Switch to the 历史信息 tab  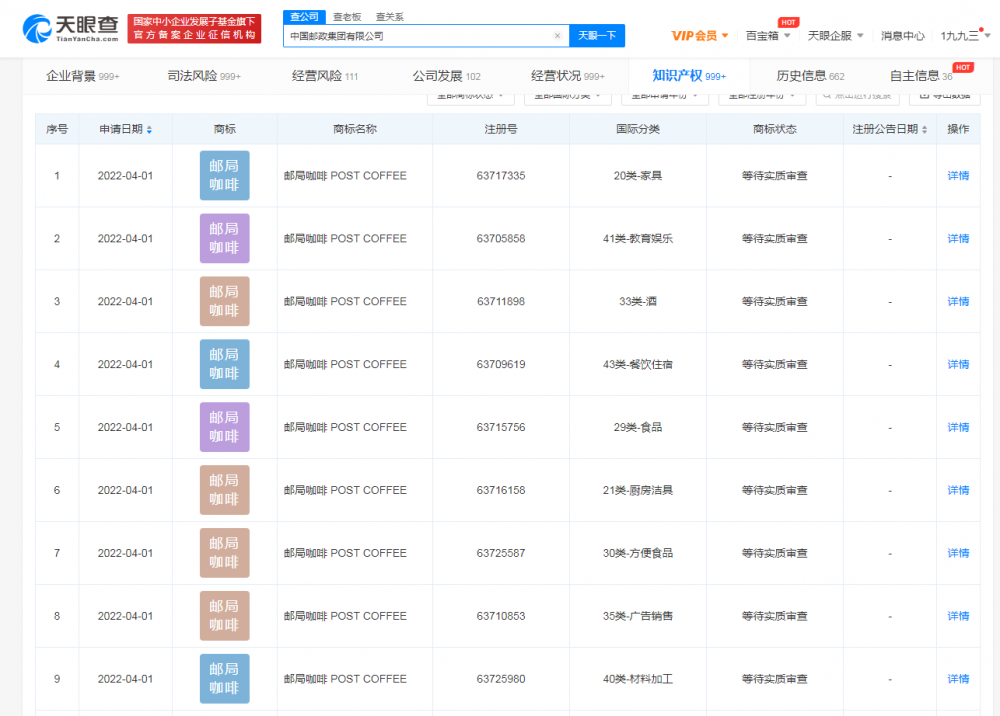[x=810, y=76]
